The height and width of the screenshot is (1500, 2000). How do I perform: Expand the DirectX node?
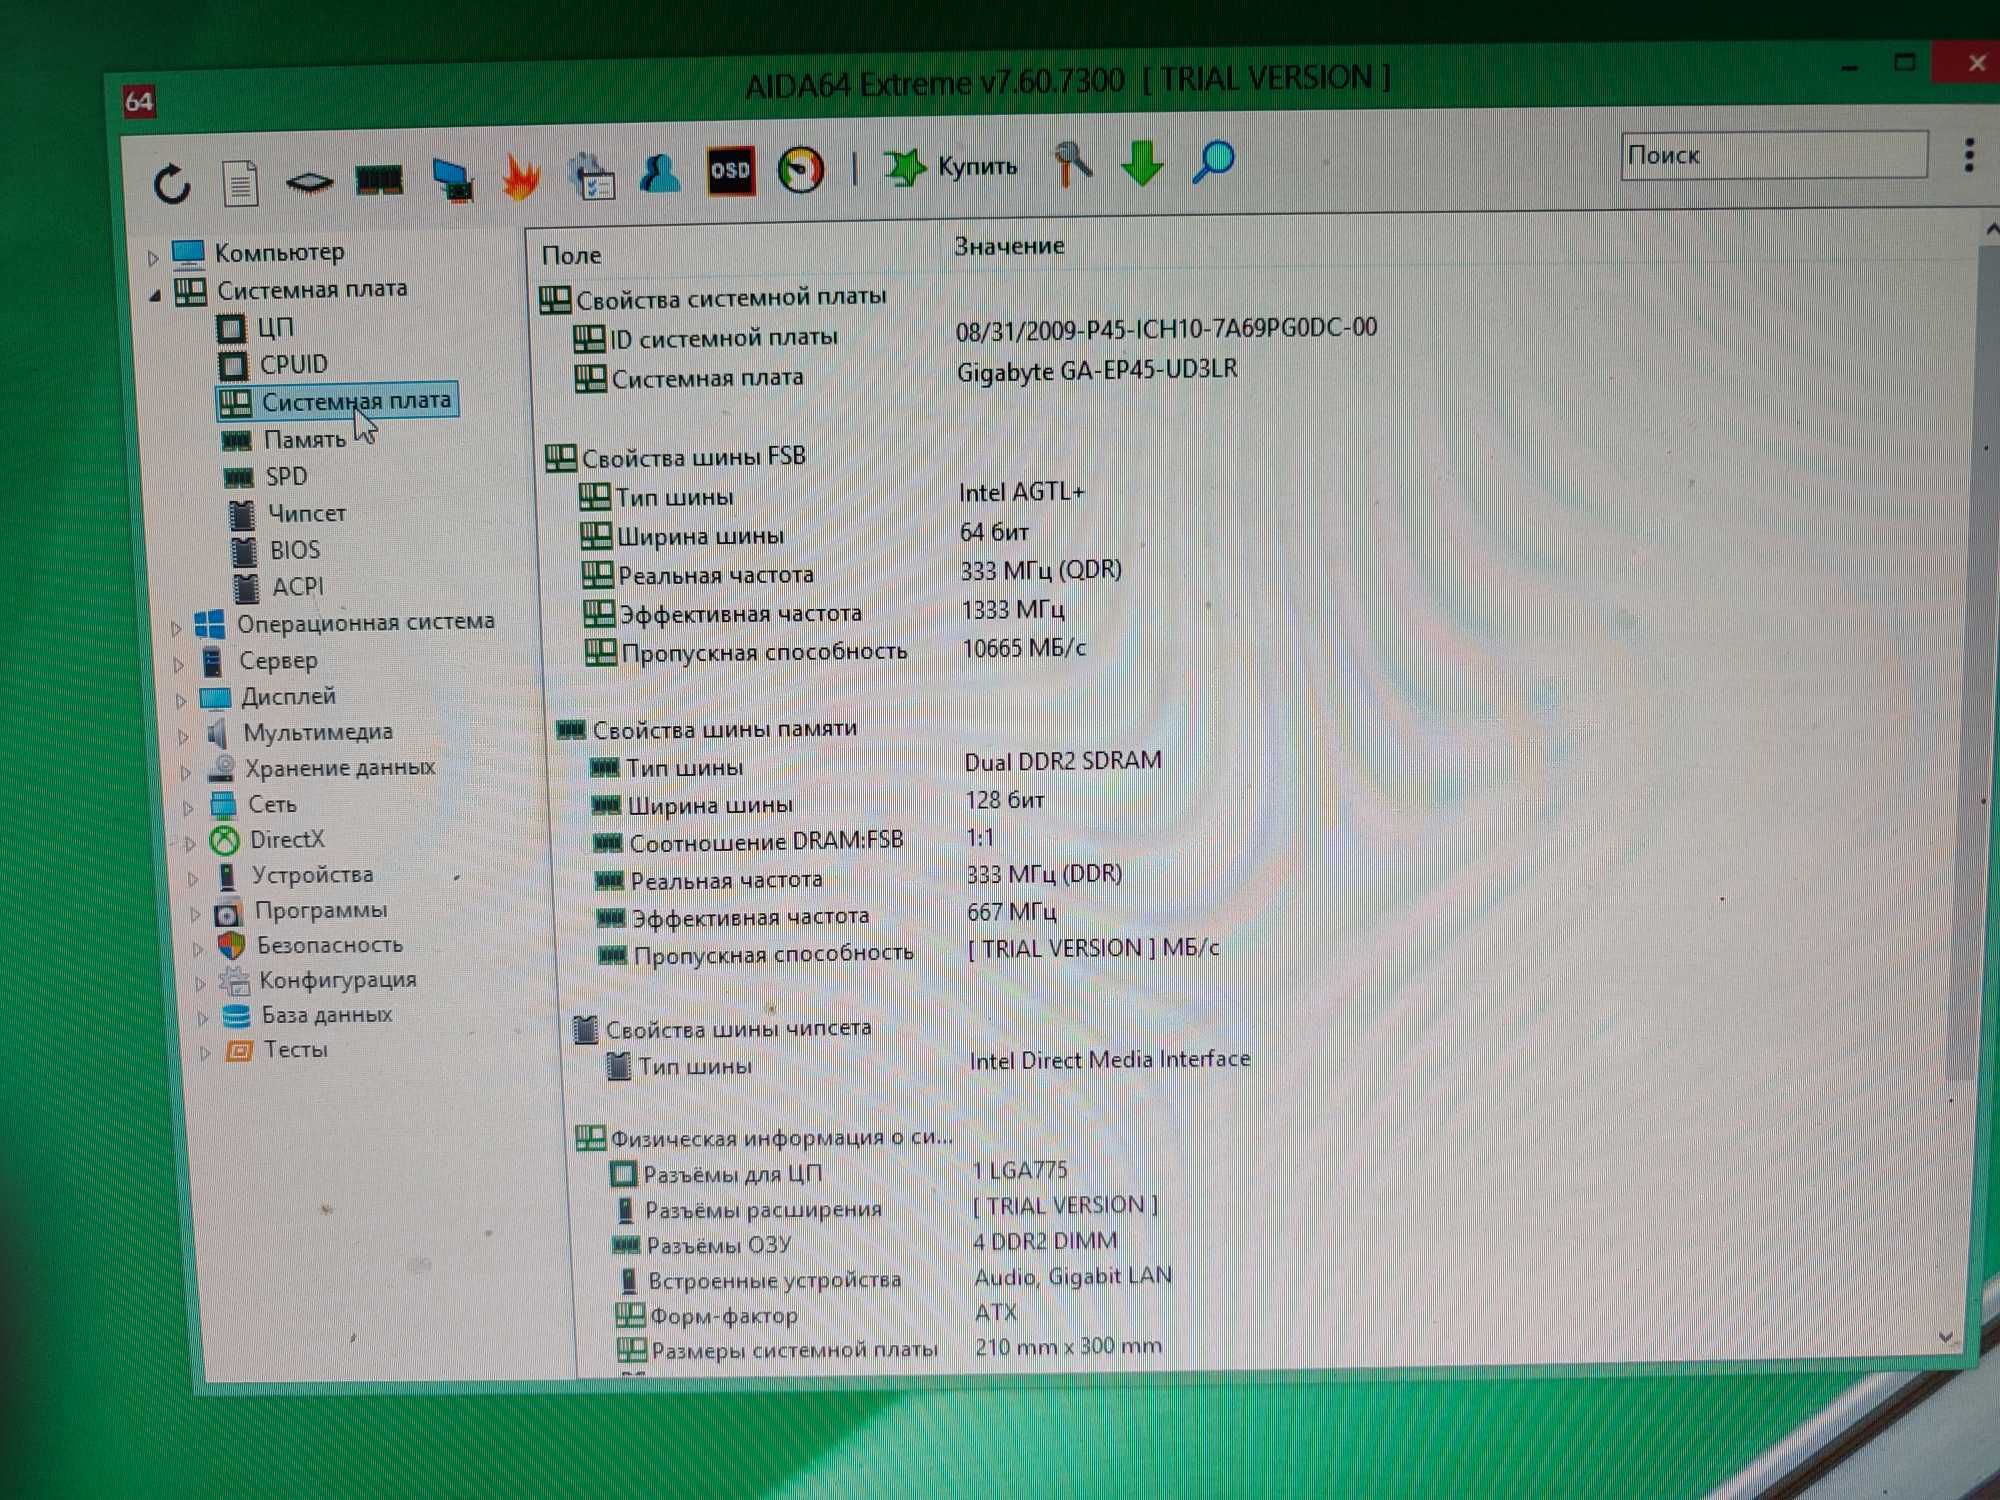tap(190, 843)
